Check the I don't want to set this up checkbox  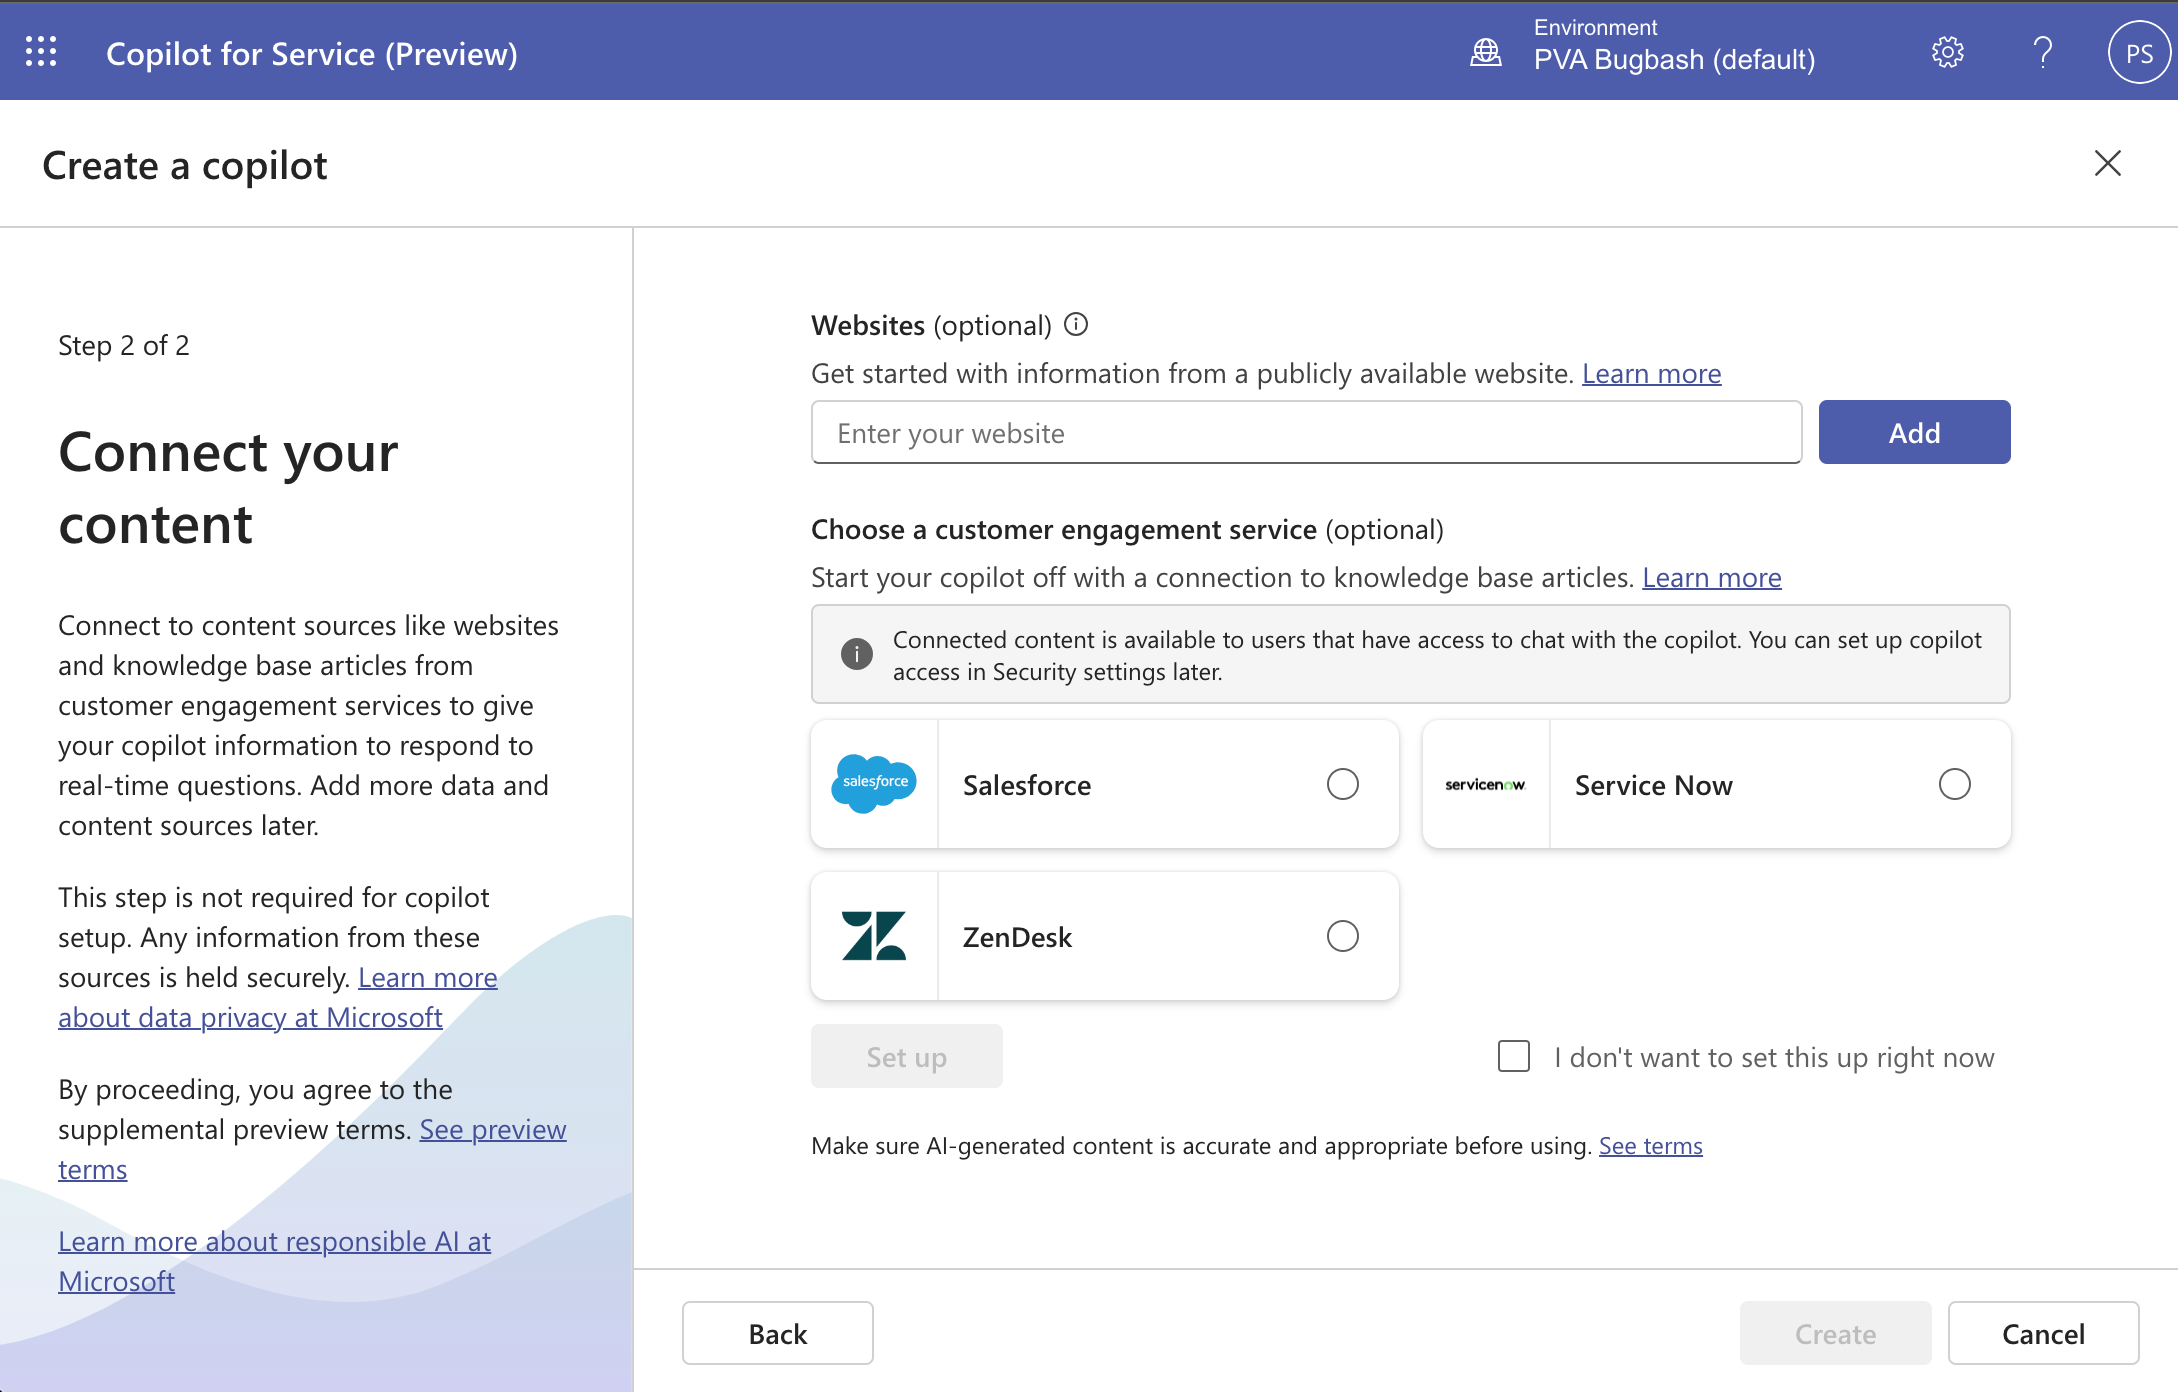point(1511,1057)
